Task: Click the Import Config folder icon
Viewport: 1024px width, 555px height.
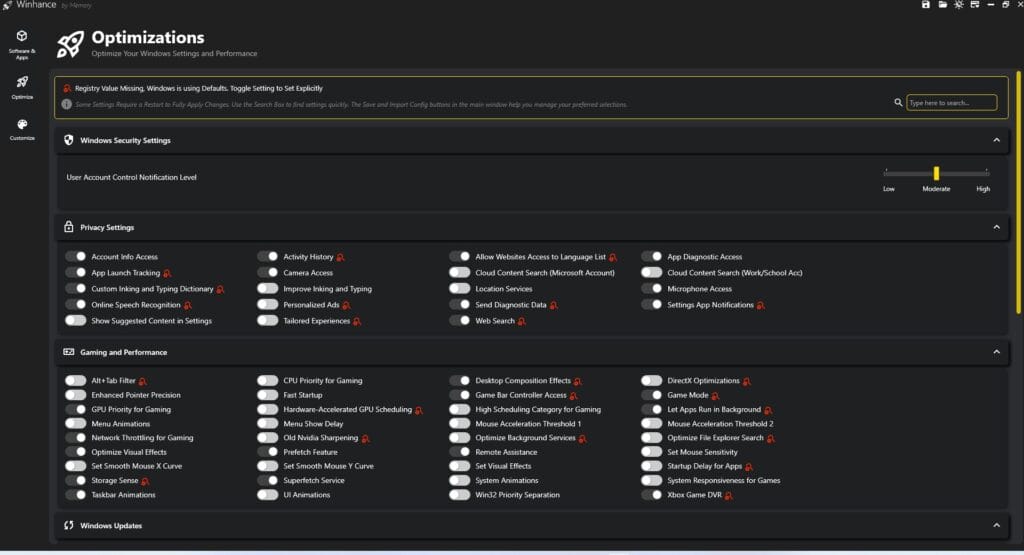Action: point(943,5)
